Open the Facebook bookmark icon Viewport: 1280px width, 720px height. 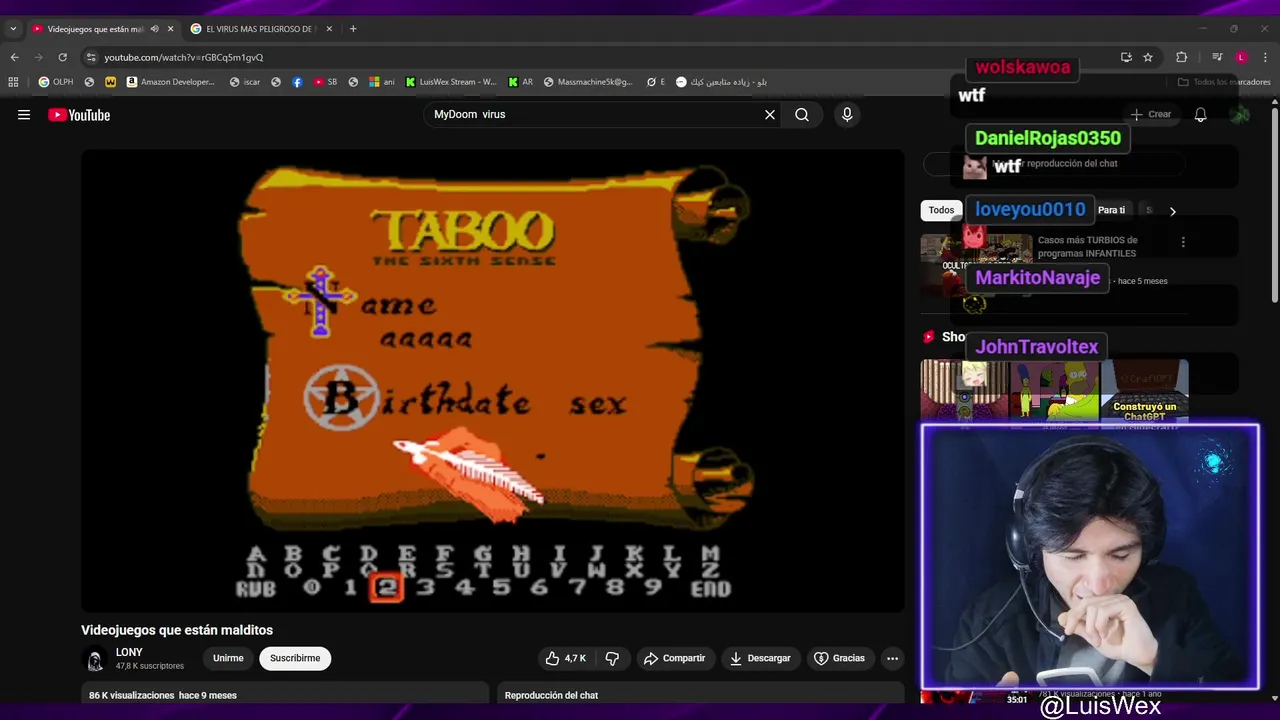(x=297, y=82)
